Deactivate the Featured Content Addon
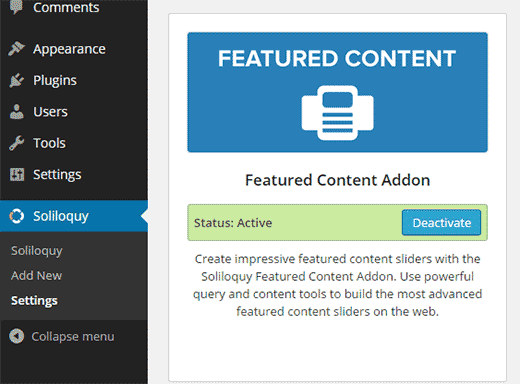520x384 pixels. [441, 223]
